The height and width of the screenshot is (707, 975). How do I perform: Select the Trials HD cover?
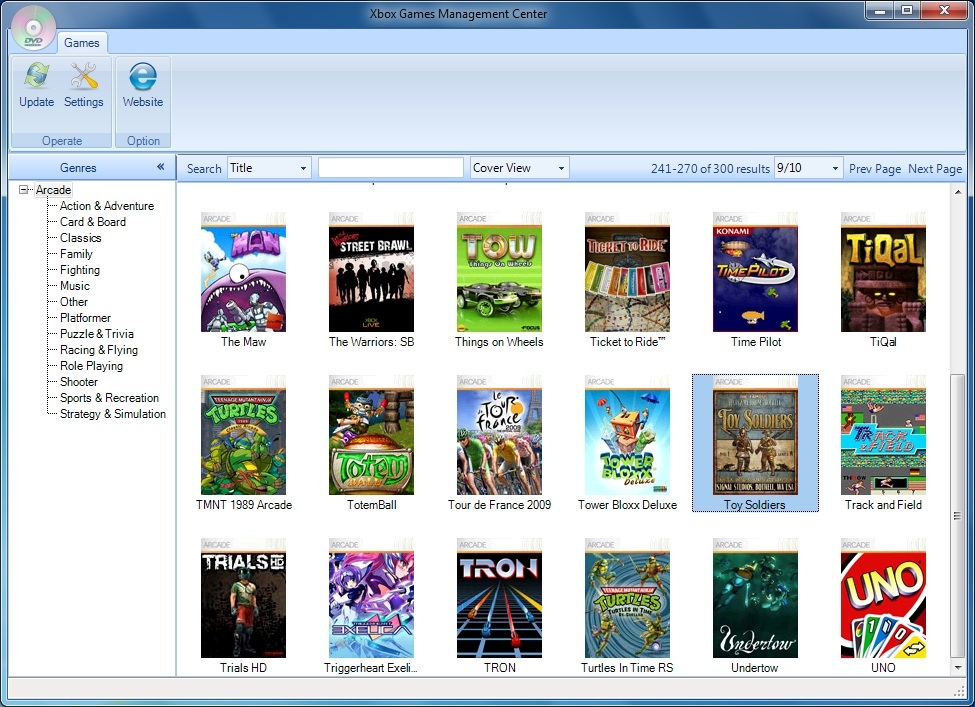coord(243,598)
